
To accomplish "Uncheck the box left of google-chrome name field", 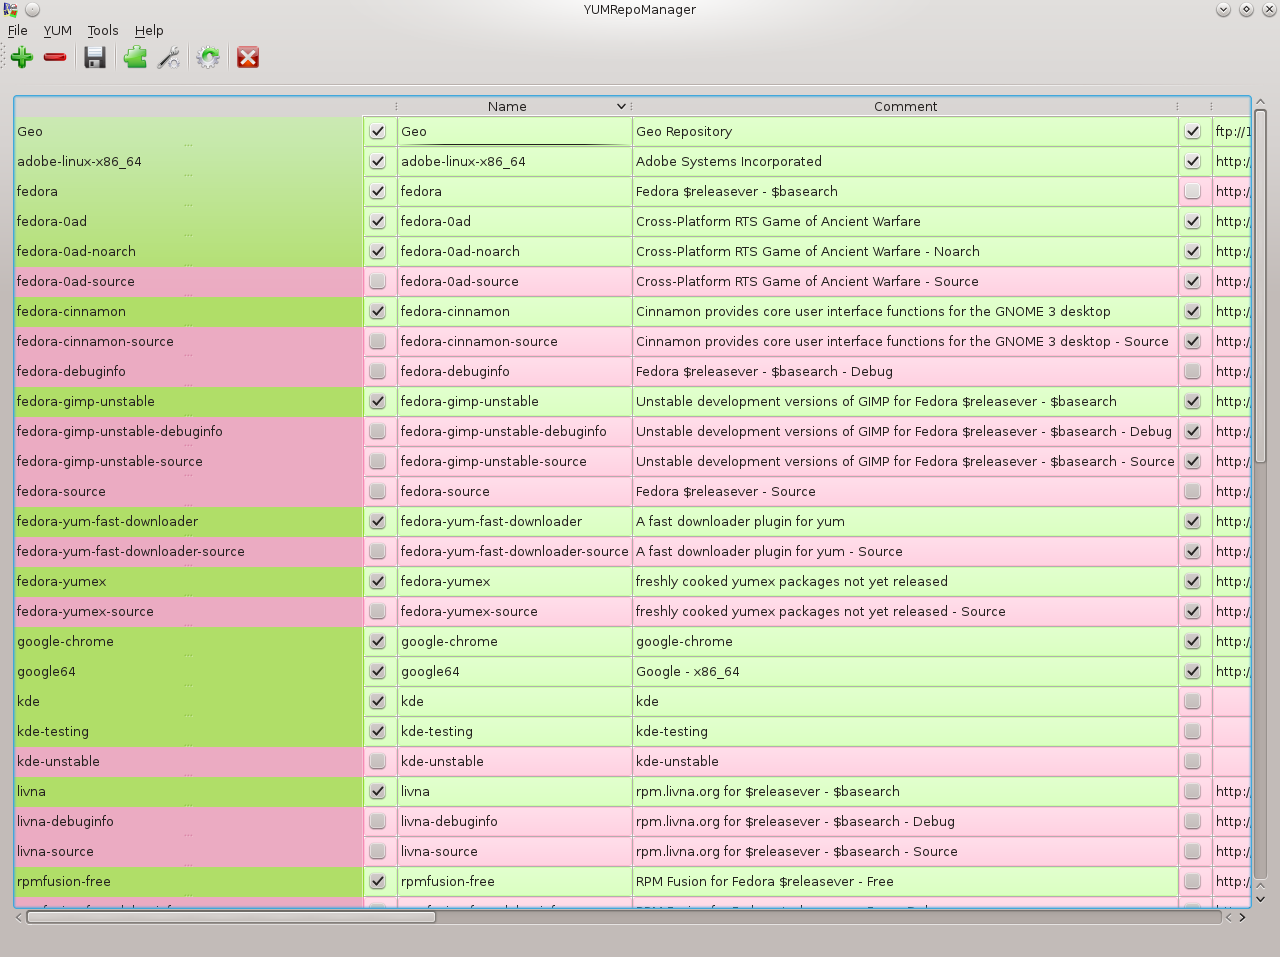I will coord(377,642).
